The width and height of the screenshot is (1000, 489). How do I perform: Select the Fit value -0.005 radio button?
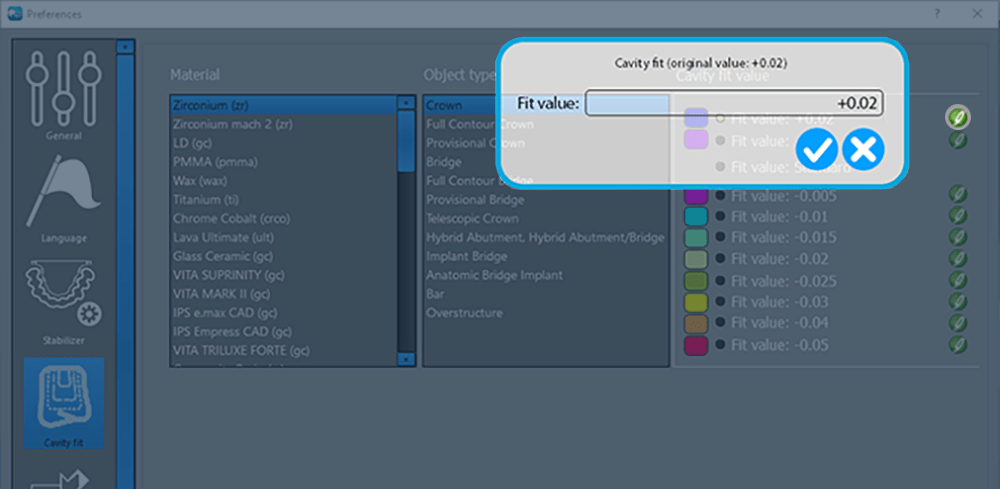[720, 195]
